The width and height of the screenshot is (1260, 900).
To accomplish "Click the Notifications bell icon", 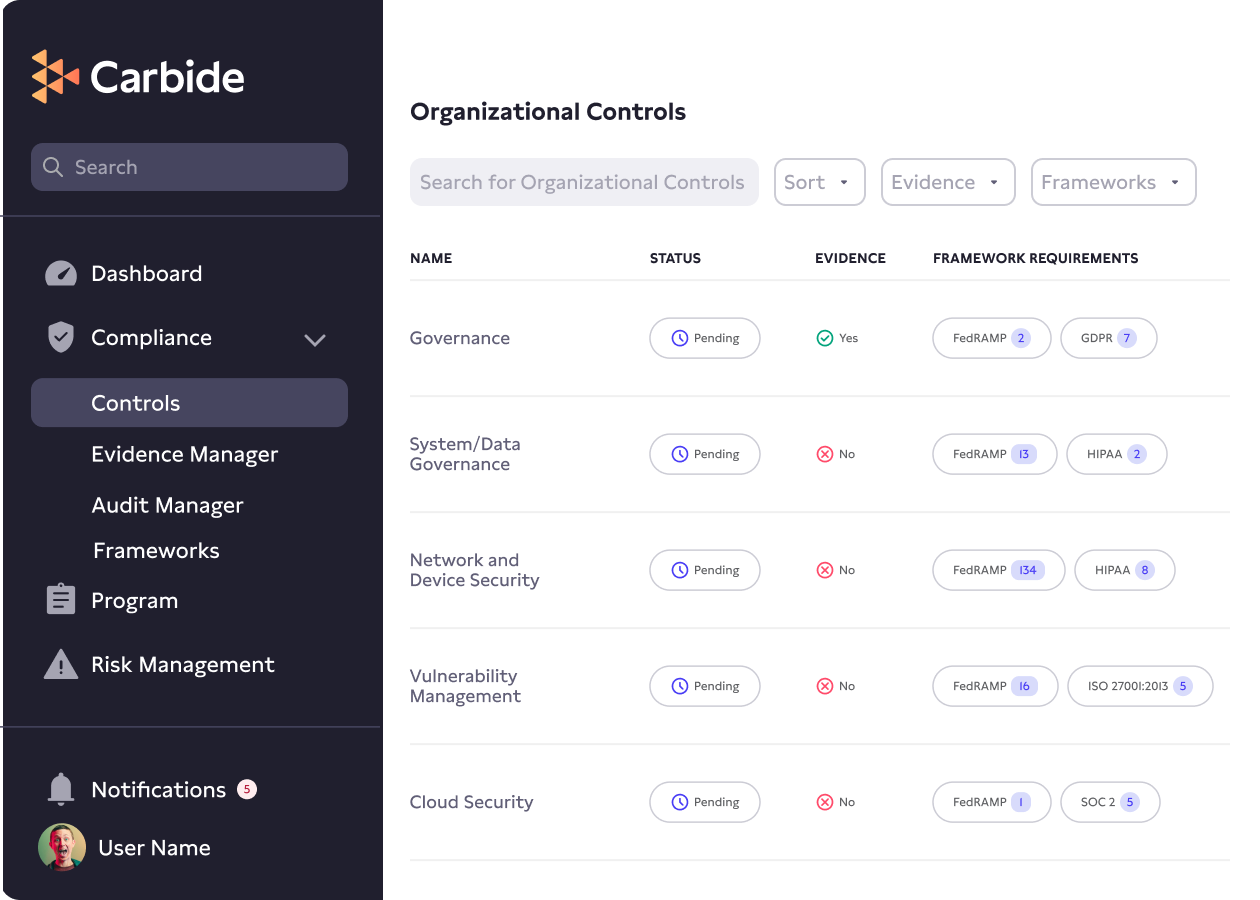I will pyautogui.click(x=60, y=789).
